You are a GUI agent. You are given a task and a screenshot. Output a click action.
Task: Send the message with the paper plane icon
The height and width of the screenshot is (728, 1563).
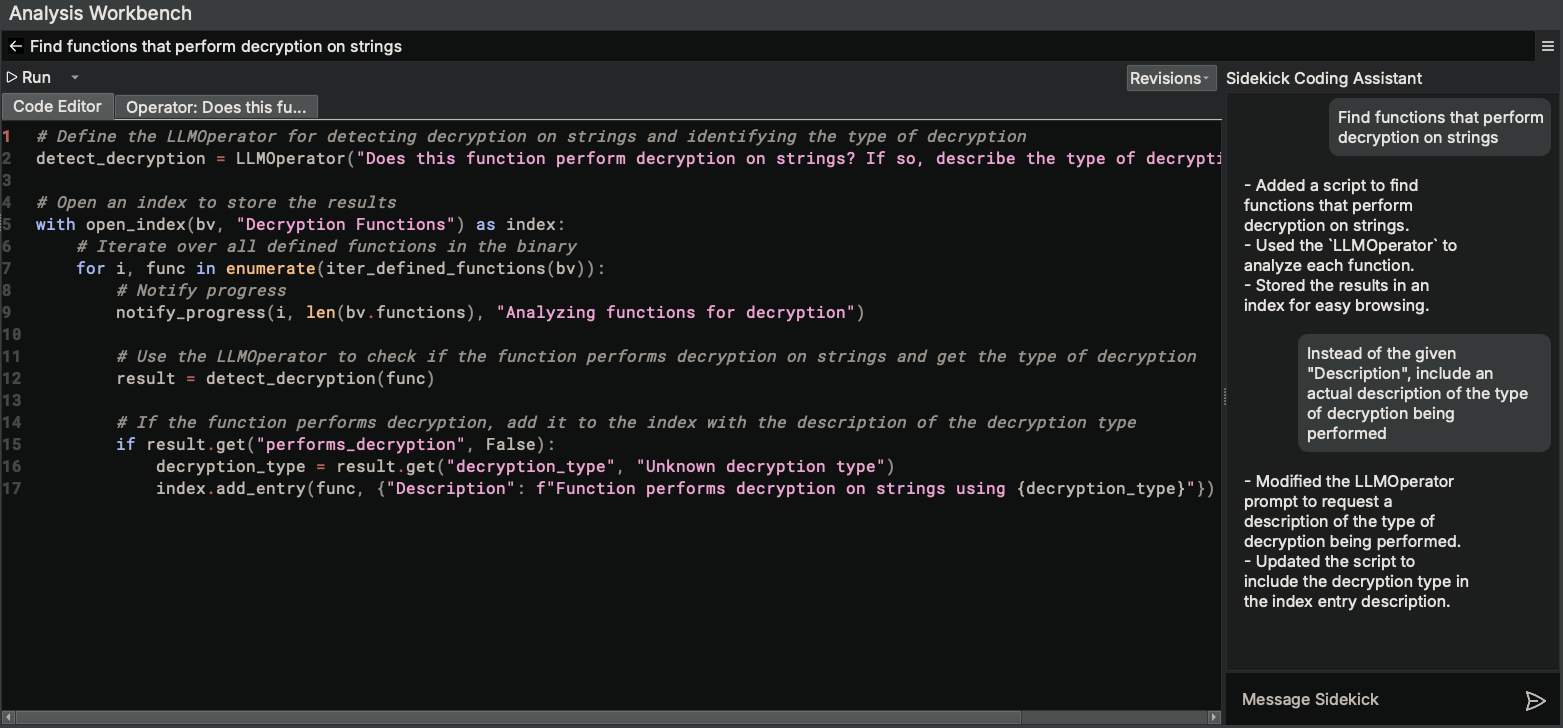(1534, 700)
